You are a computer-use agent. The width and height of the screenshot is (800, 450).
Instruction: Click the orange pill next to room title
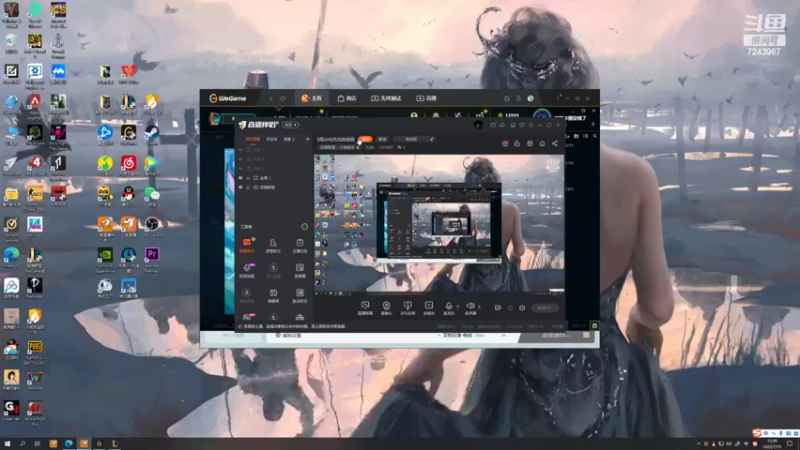365,139
